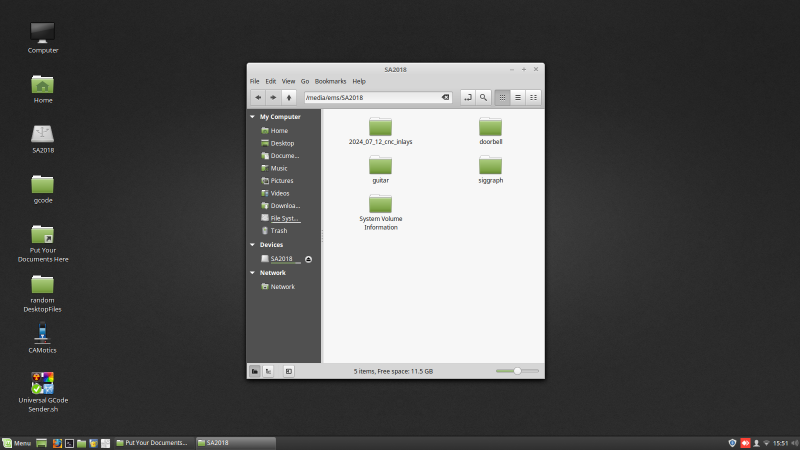
Task: Click the 15:51 panel clock
Action: 781,443
